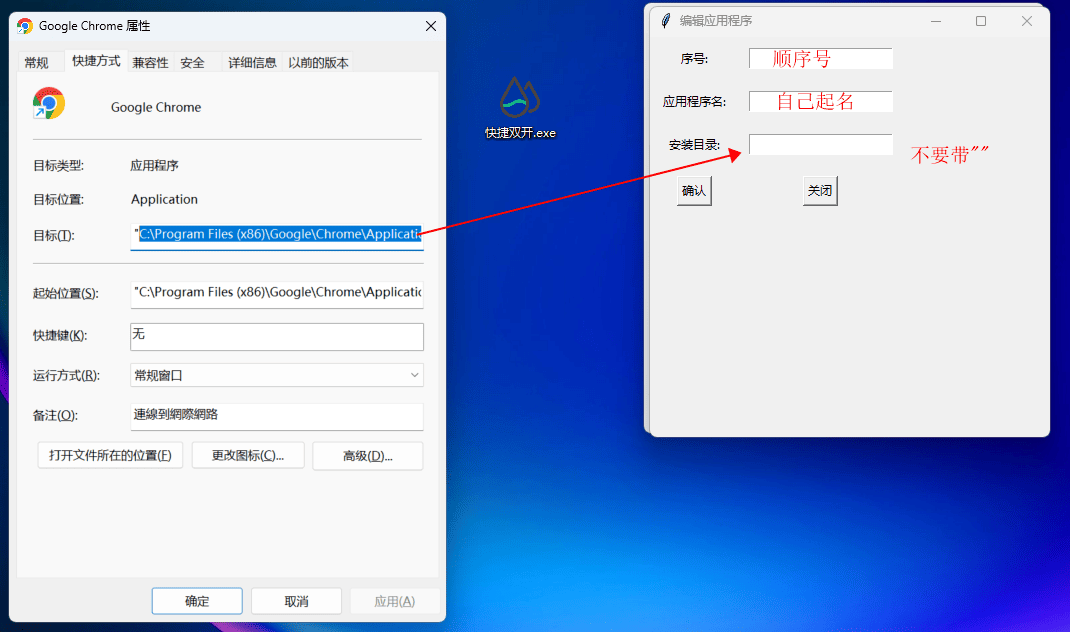The image size is (1070, 632).
Task: Click the feather icon in 编辑应用程序 title bar
Action: point(666,21)
